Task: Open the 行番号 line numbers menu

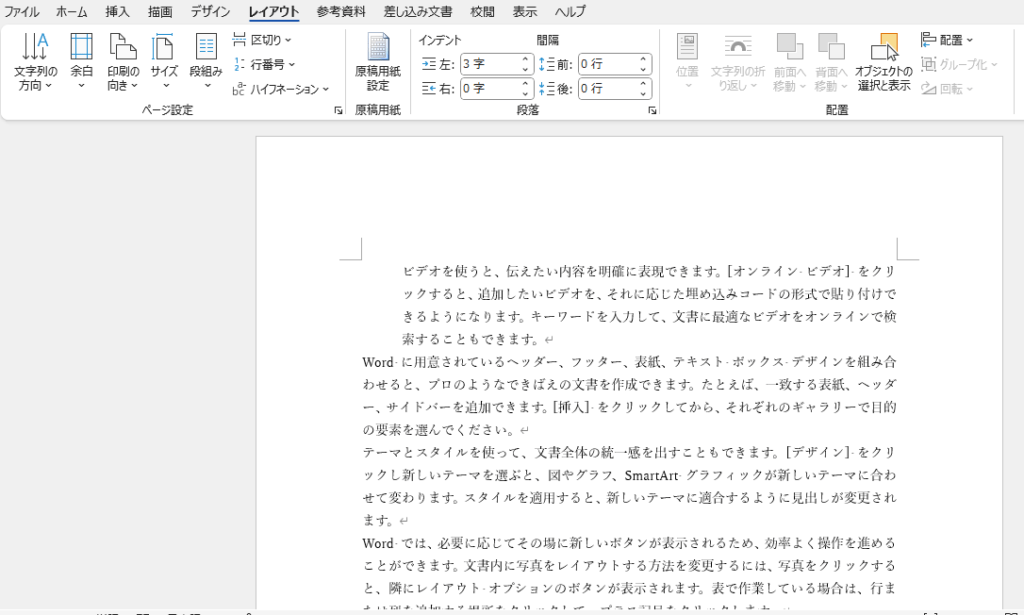Action: point(264,64)
